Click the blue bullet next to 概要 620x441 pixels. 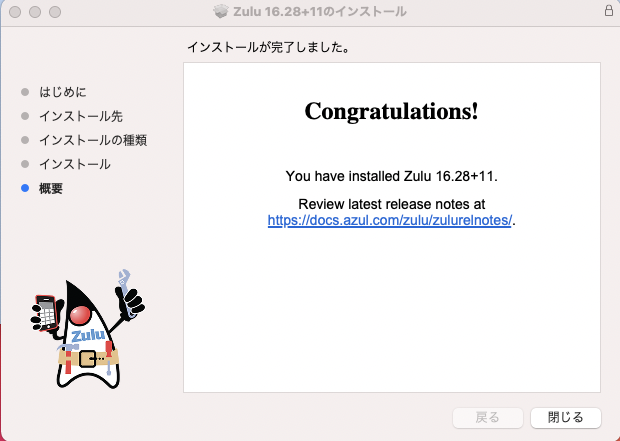(x=25, y=188)
